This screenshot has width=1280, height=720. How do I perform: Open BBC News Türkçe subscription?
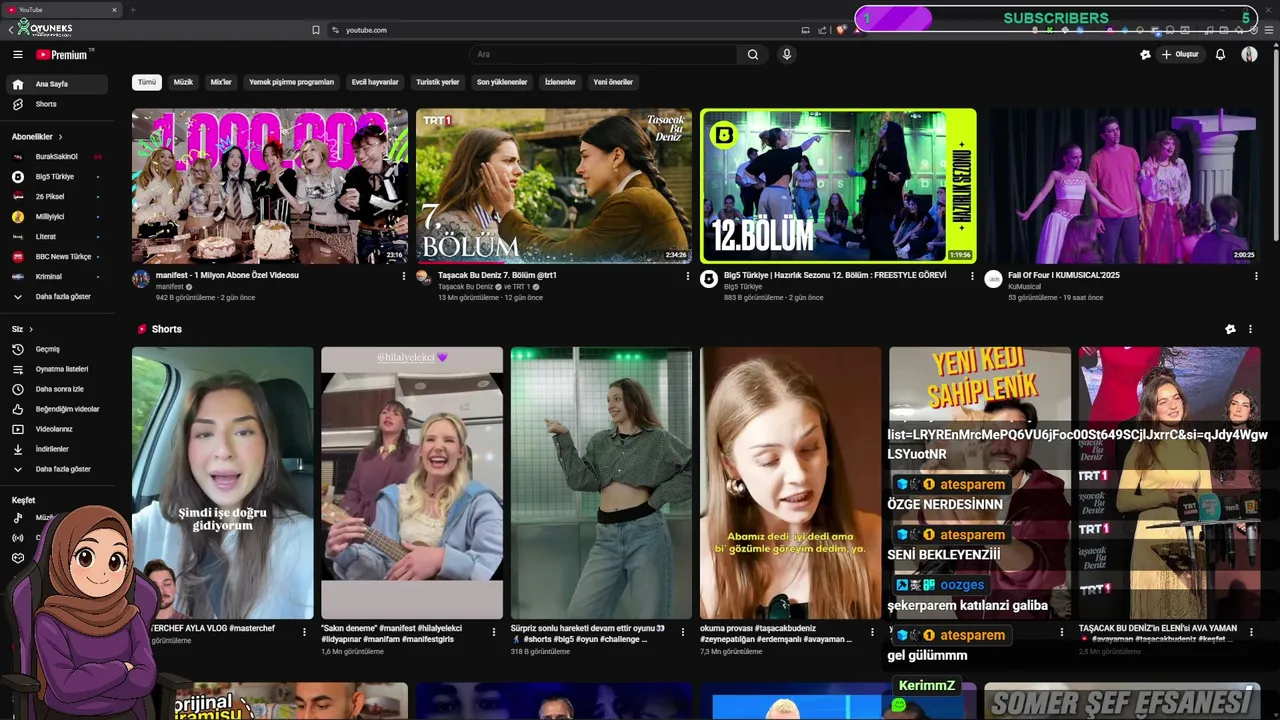[x=56, y=257]
